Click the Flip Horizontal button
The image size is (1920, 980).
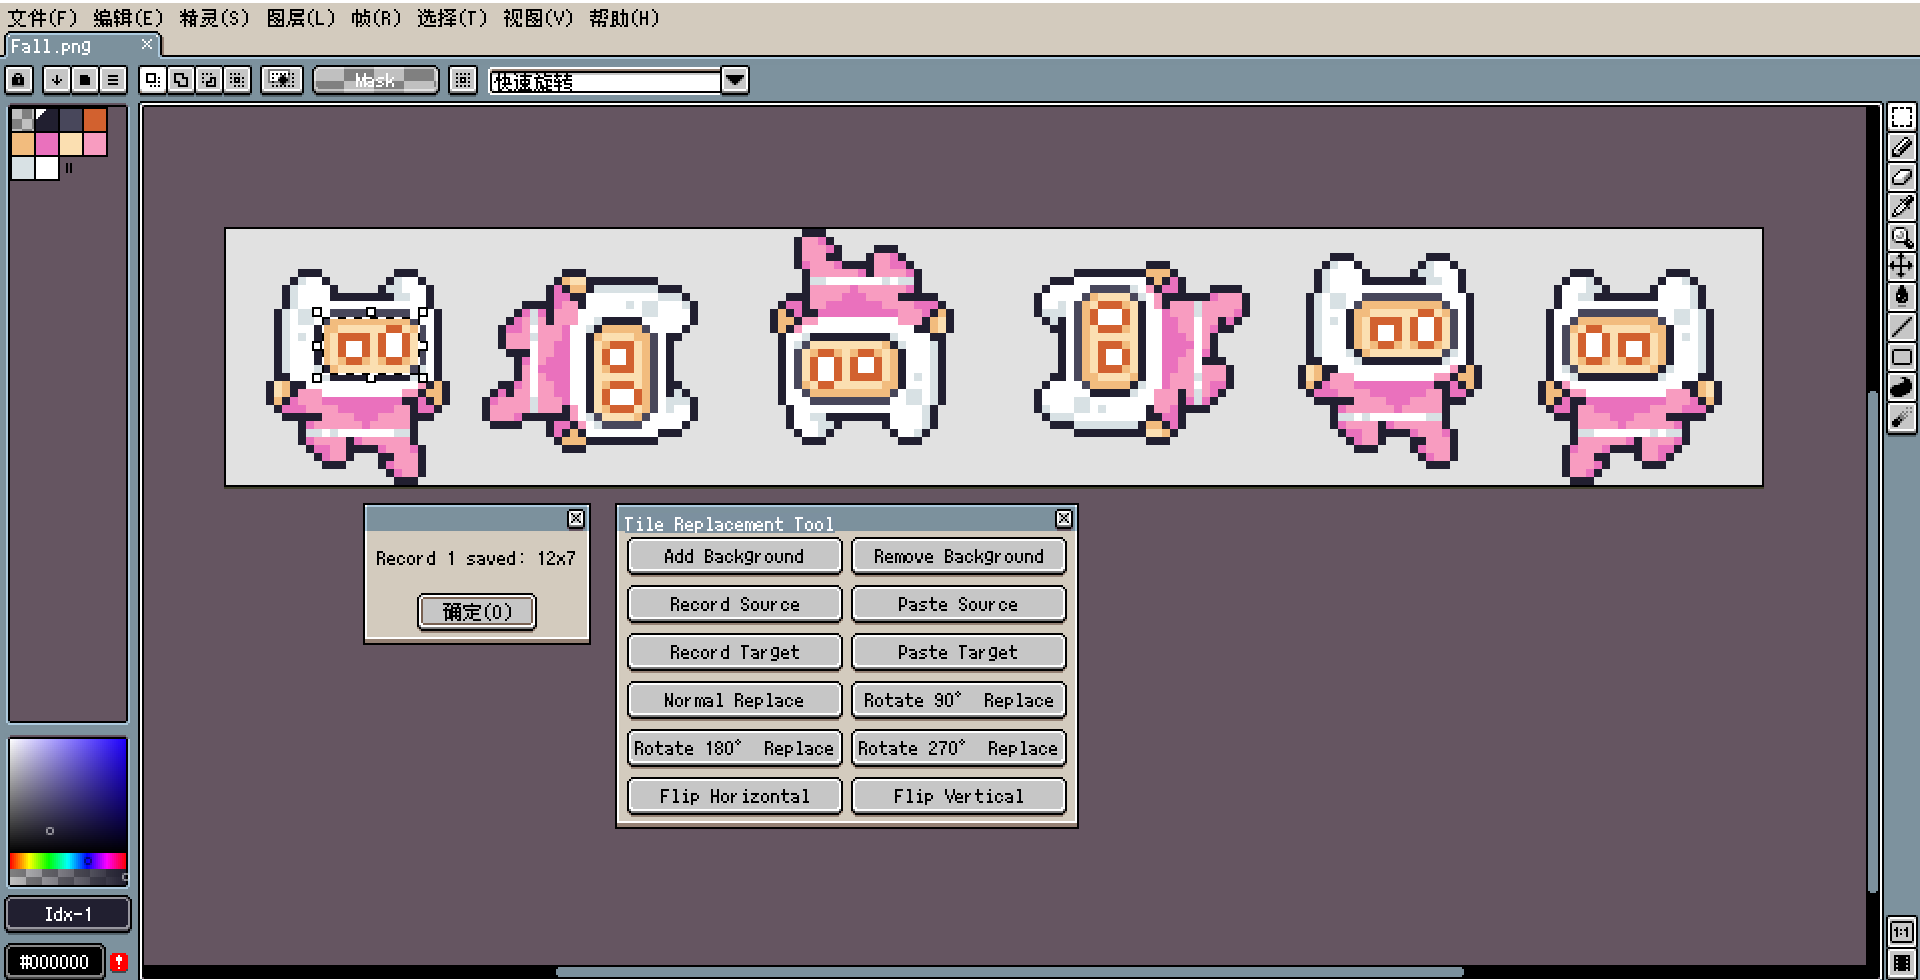[x=734, y=796]
